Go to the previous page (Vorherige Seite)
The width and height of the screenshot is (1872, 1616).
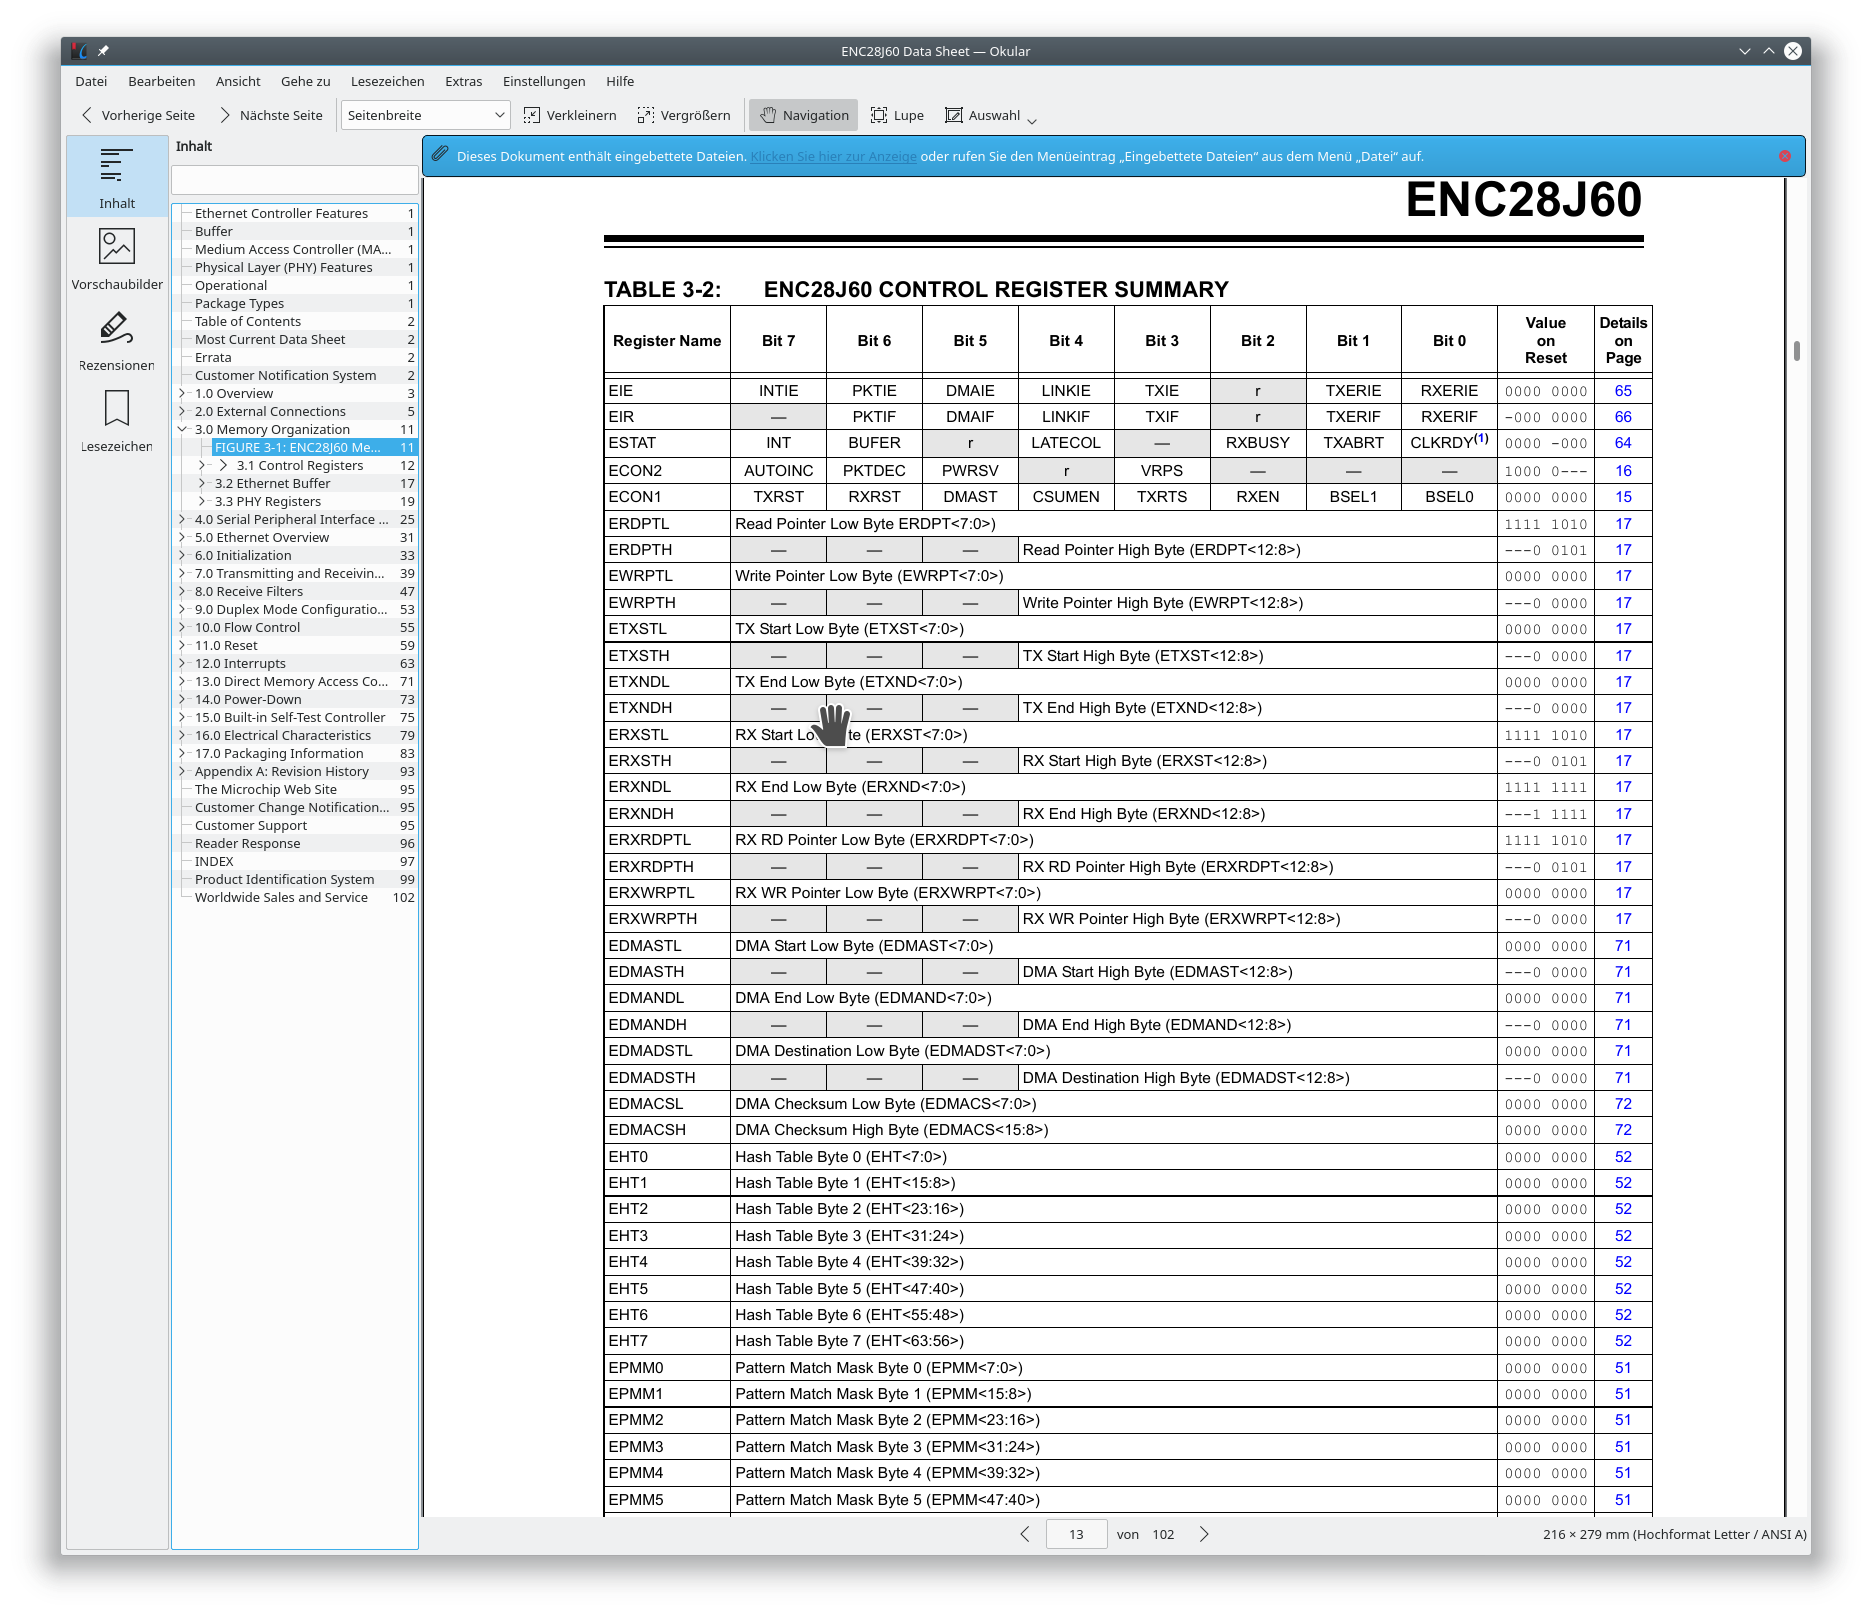(138, 115)
